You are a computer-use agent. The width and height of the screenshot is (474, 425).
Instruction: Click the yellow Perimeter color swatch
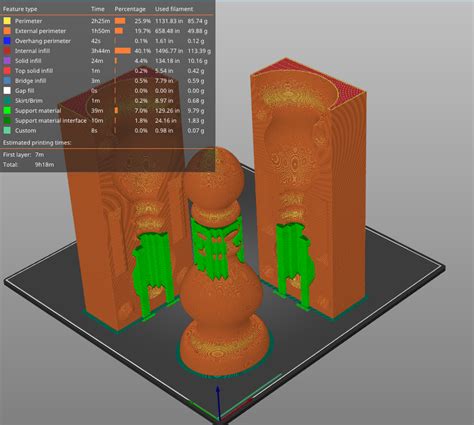point(7,21)
